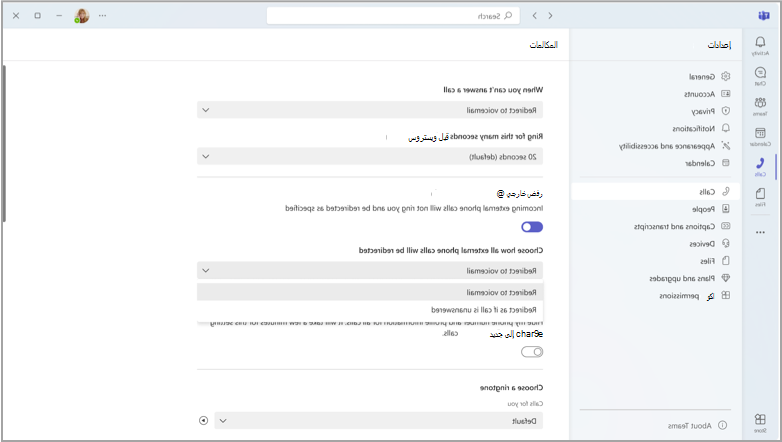Select Redirect as if call is unanswered option
The image size is (782, 442).
pyautogui.click(x=370, y=310)
